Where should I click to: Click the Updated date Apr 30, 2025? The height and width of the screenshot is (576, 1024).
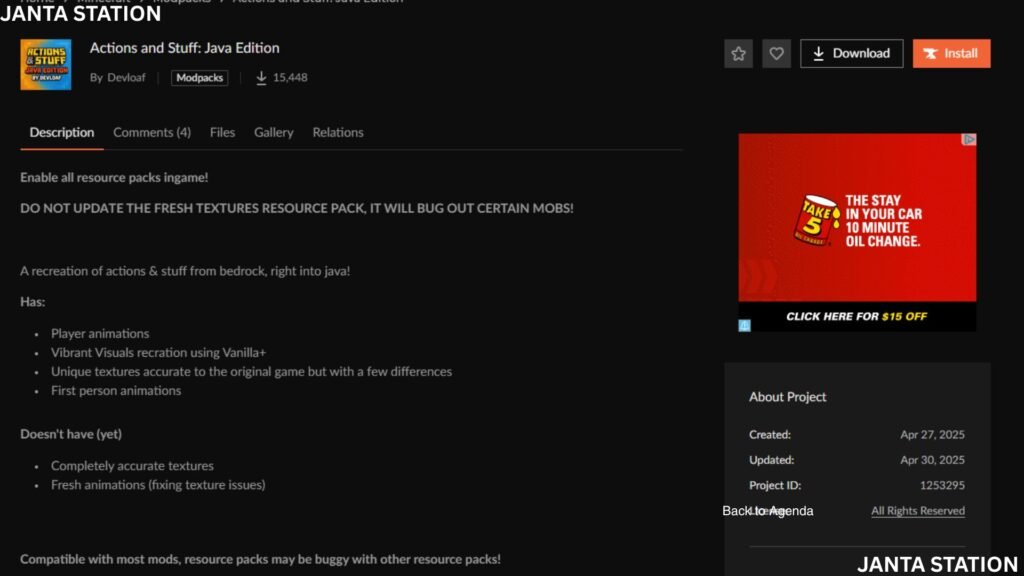pos(932,460)
